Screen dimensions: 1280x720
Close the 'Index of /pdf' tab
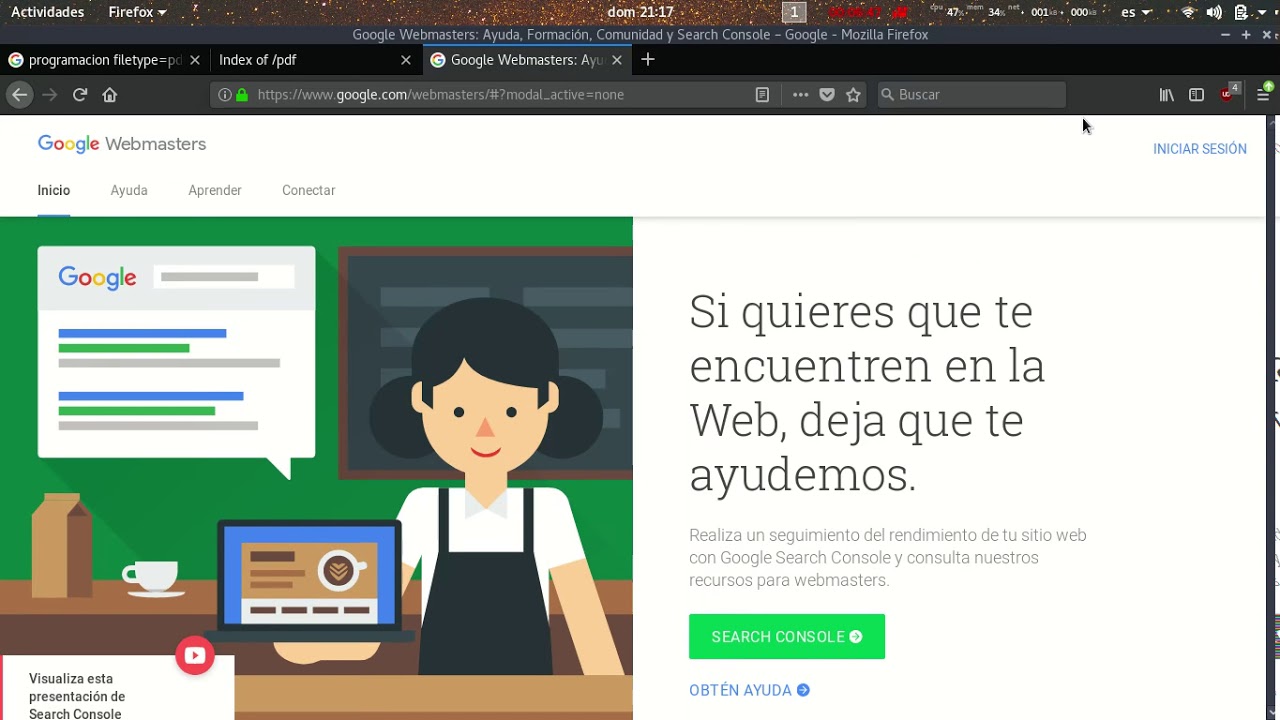click(x=405, y=60)
